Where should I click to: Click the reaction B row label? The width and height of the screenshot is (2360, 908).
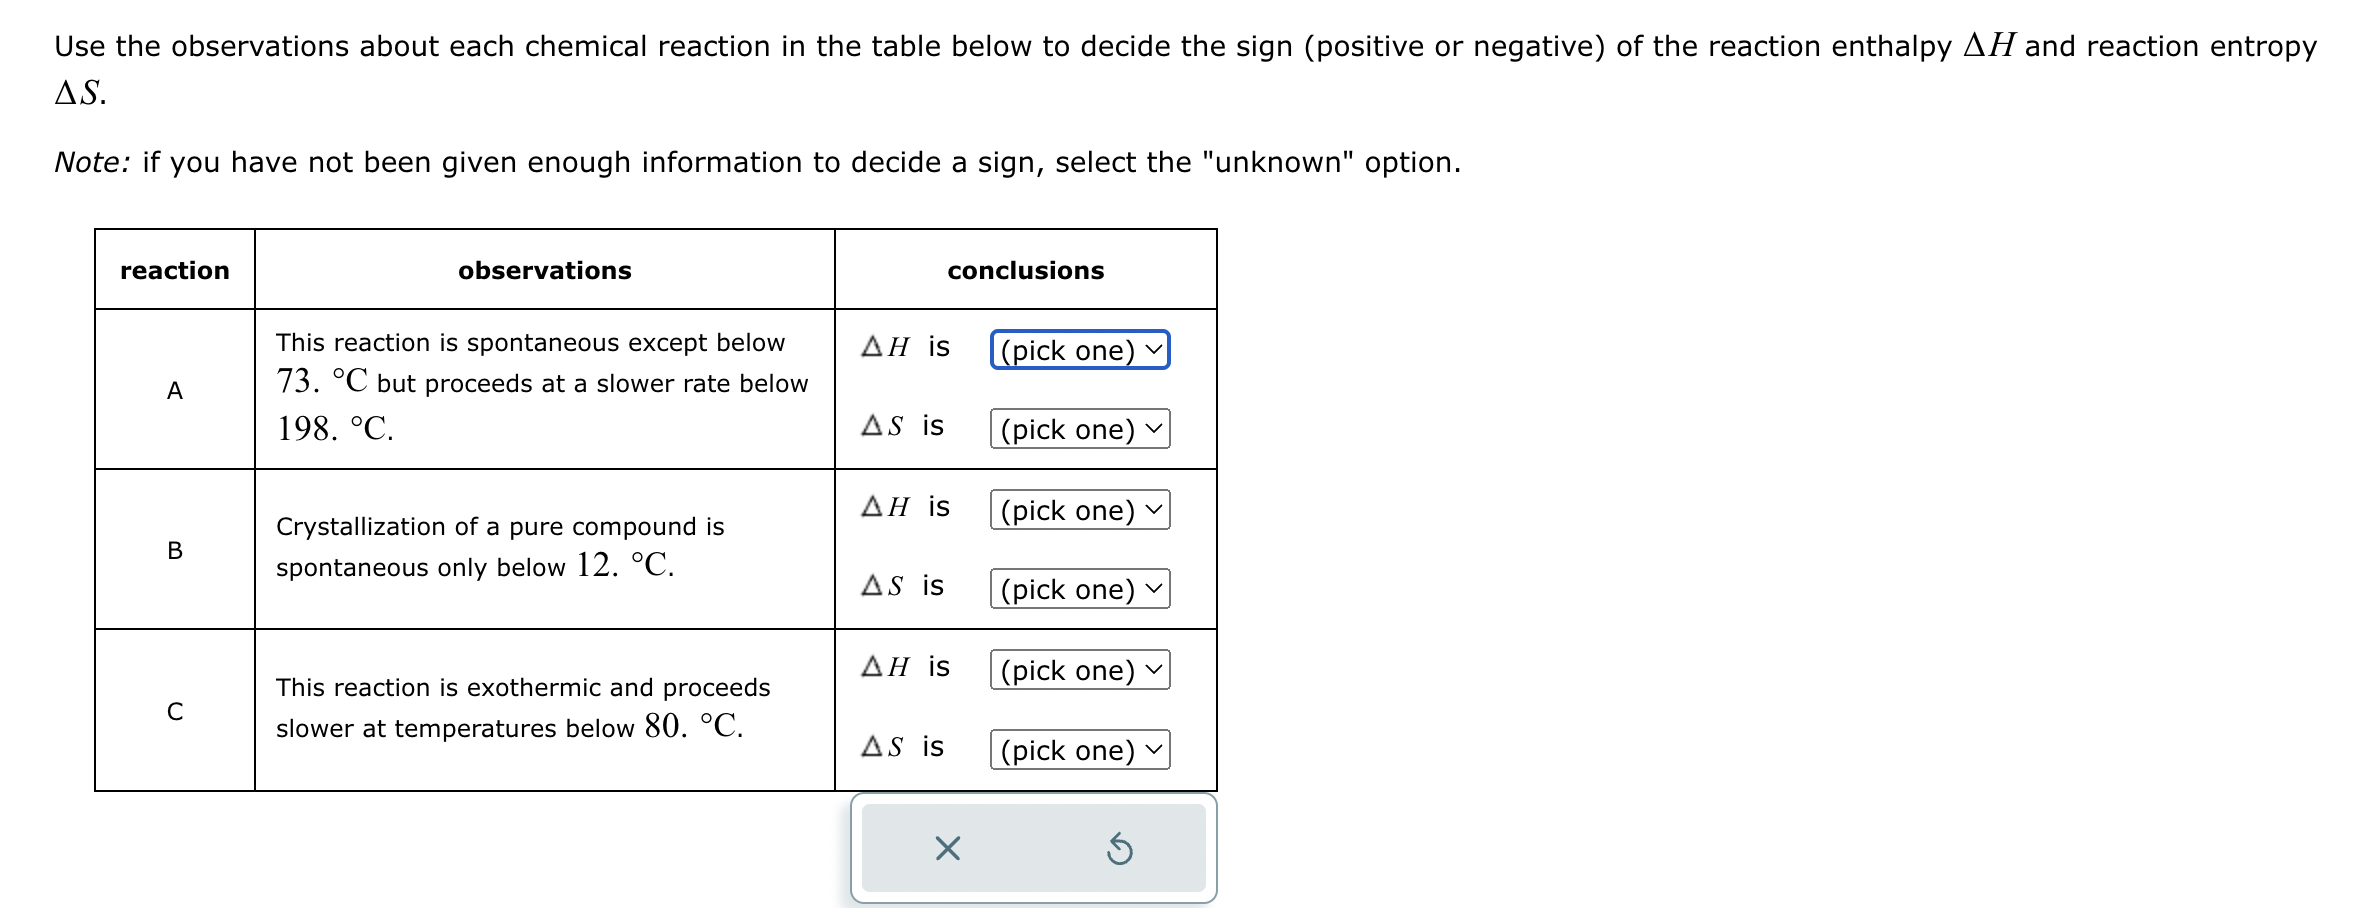(175, 550)
